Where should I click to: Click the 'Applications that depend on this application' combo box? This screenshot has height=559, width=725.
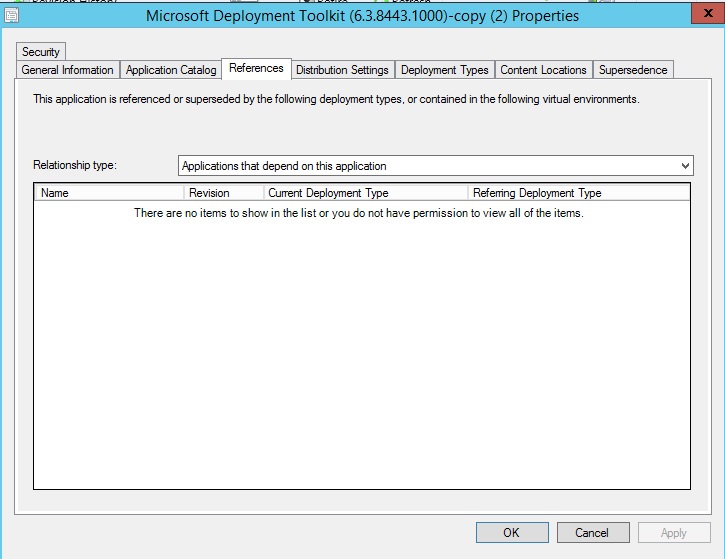click(x=430, y=166)
